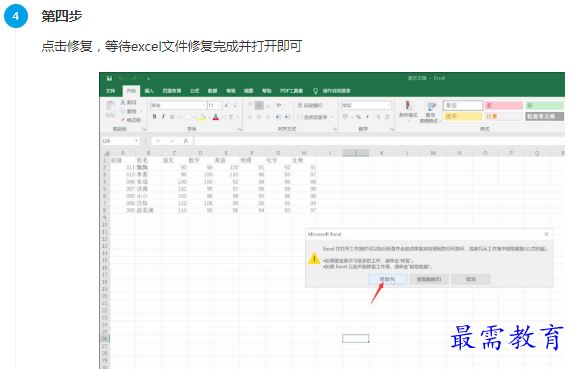
Task: Increase font size with the larger A
Action: coord(227,105)
